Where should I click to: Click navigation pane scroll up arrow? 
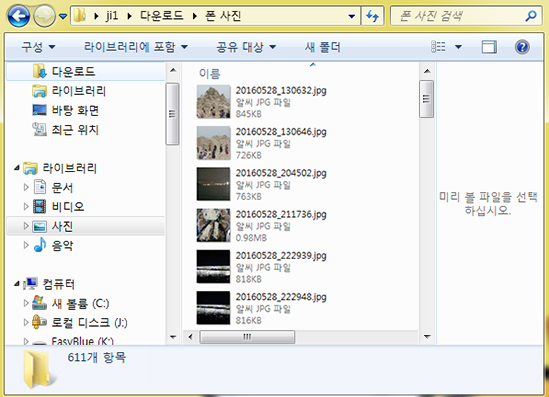[x=173, y=70]
